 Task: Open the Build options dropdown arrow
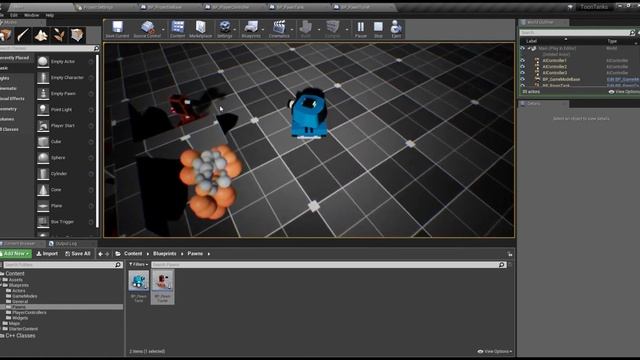tap(319, 29)
